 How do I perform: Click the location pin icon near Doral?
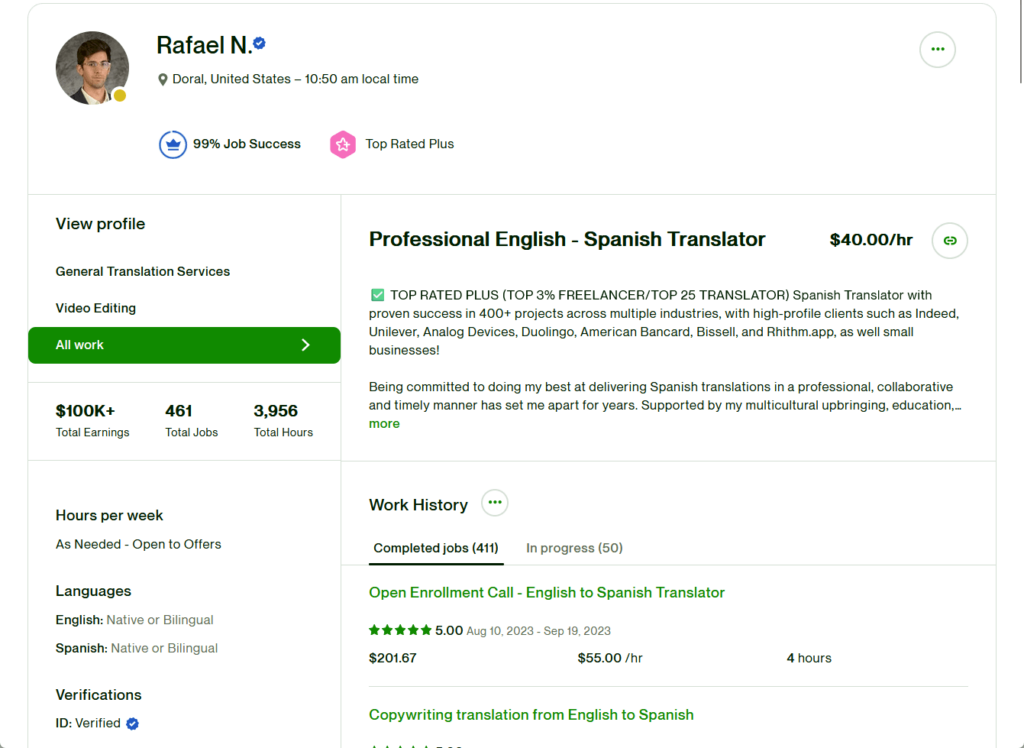click(163, 80)
